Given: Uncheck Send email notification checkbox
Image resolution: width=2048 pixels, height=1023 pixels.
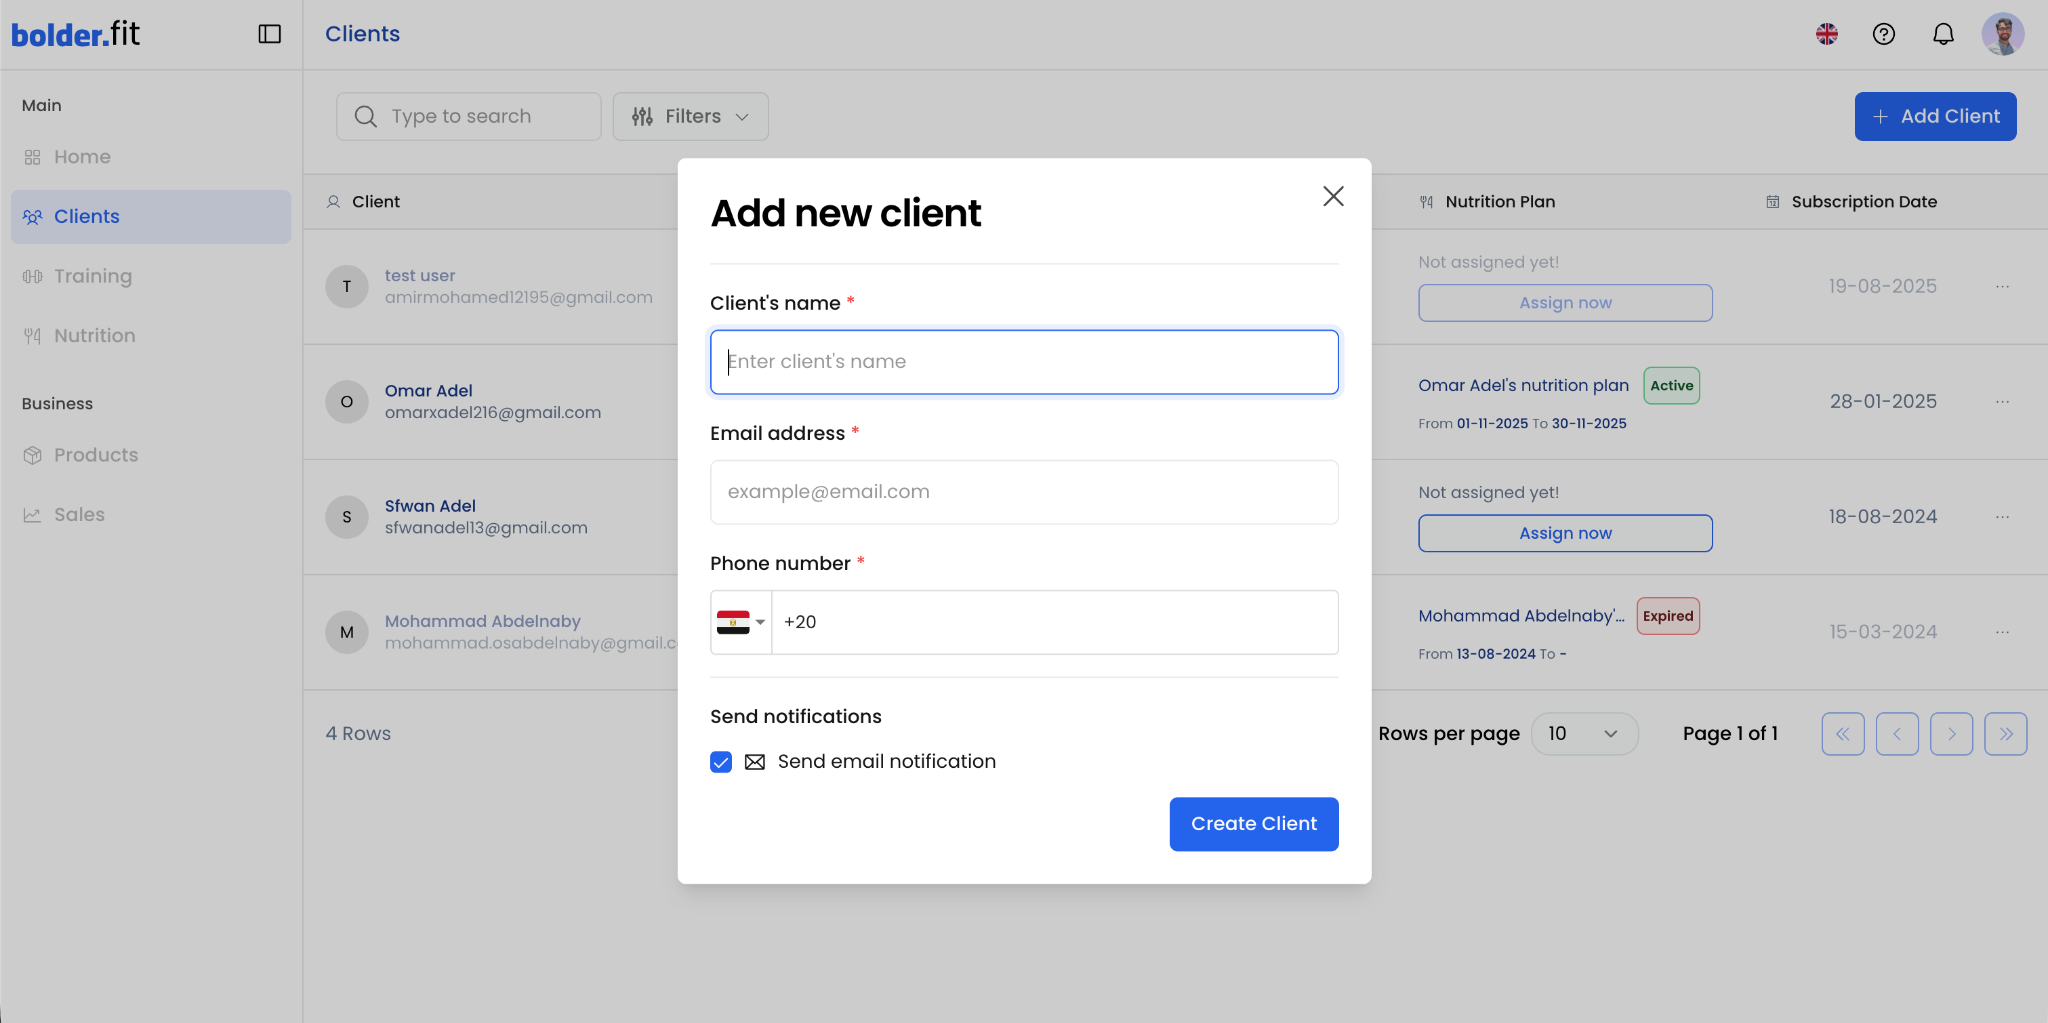Looking at the screenshot, I should [721, 762].
